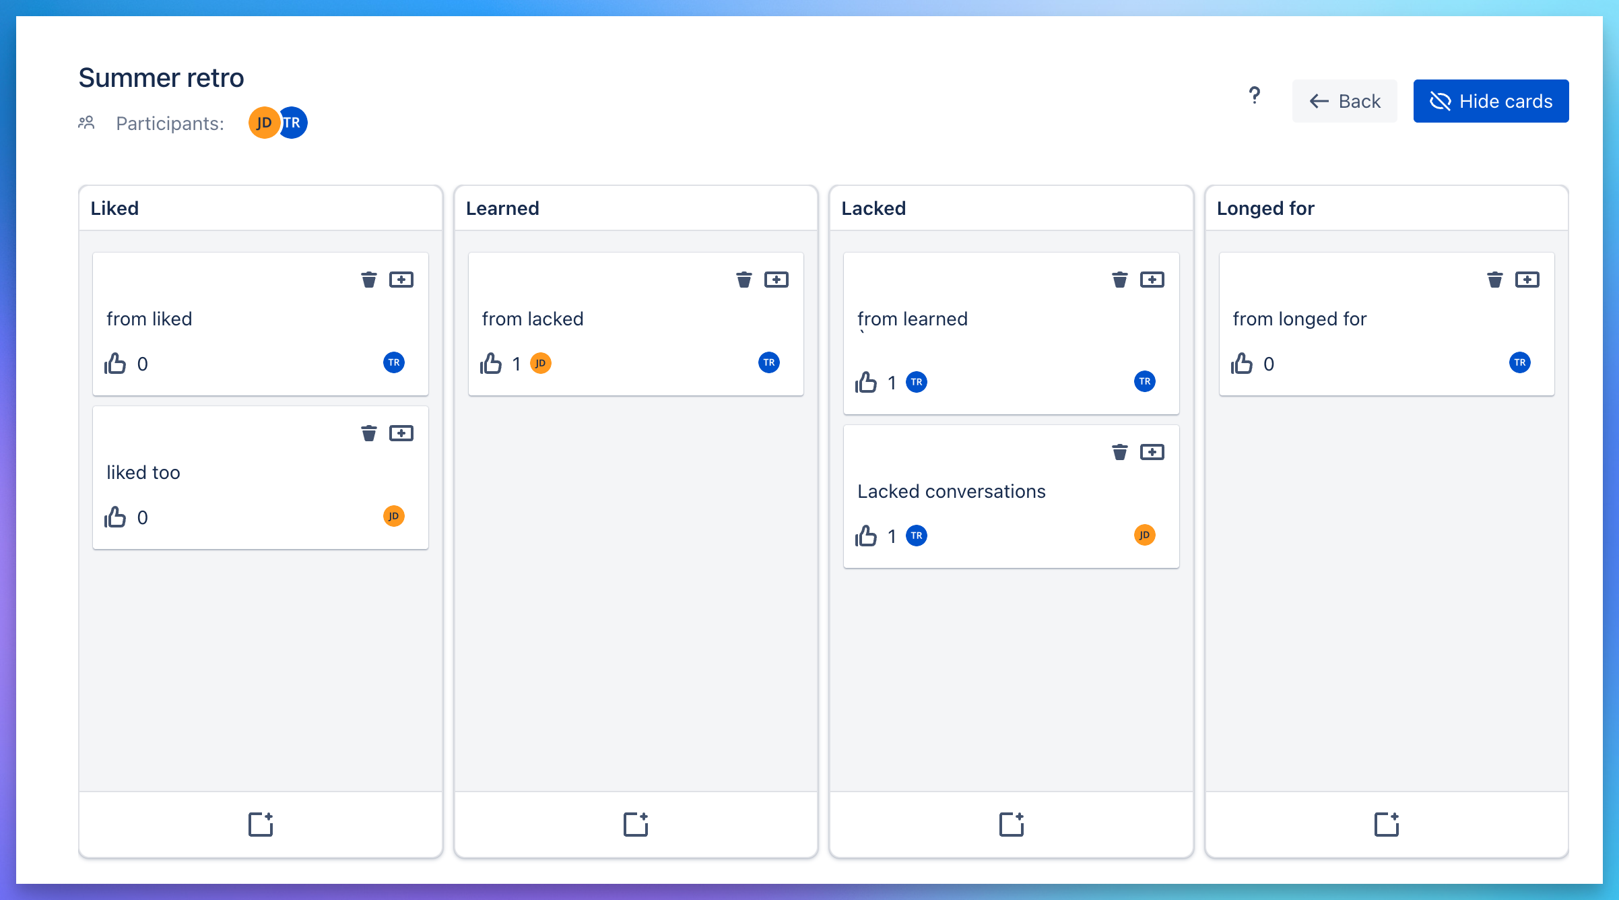The height and width of the screenshot is (900, 1619).
Task: Click the JD participant avatar in header
Action: tap(262, 123)
